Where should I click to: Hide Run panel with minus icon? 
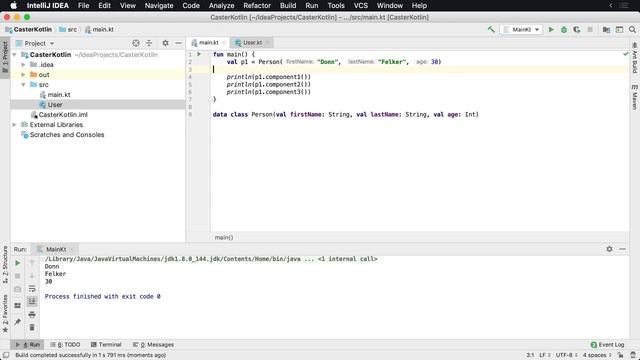pyautogui.click(x=622, y=249)
